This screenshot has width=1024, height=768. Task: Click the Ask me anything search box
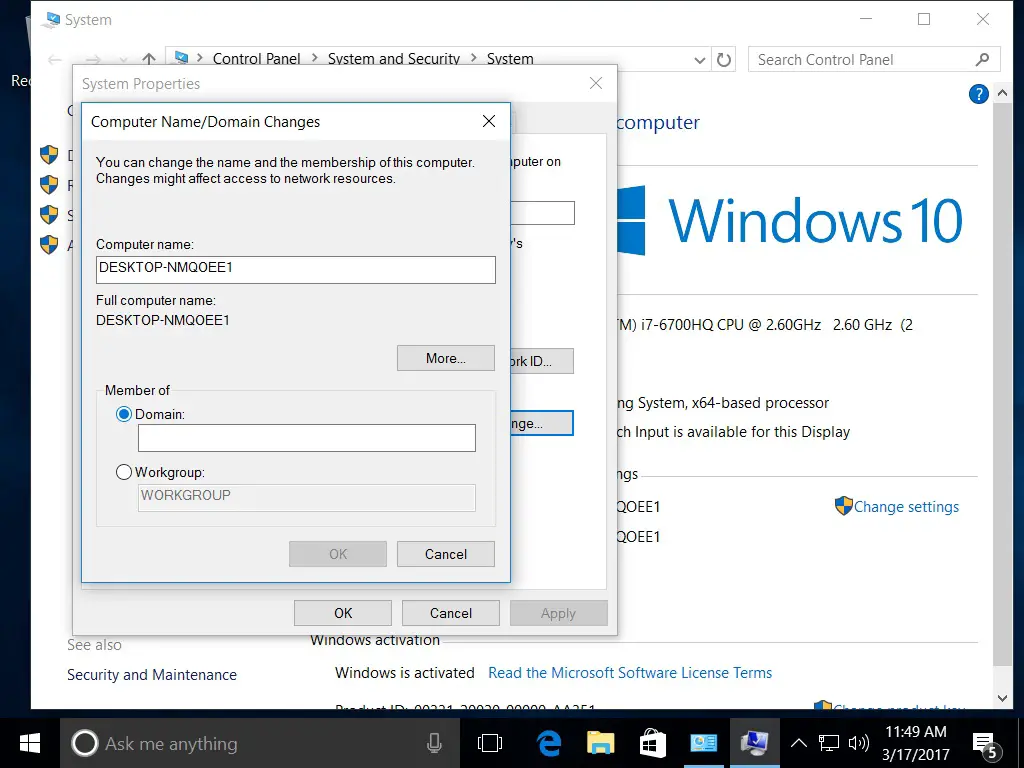click(x=260, y=743)
